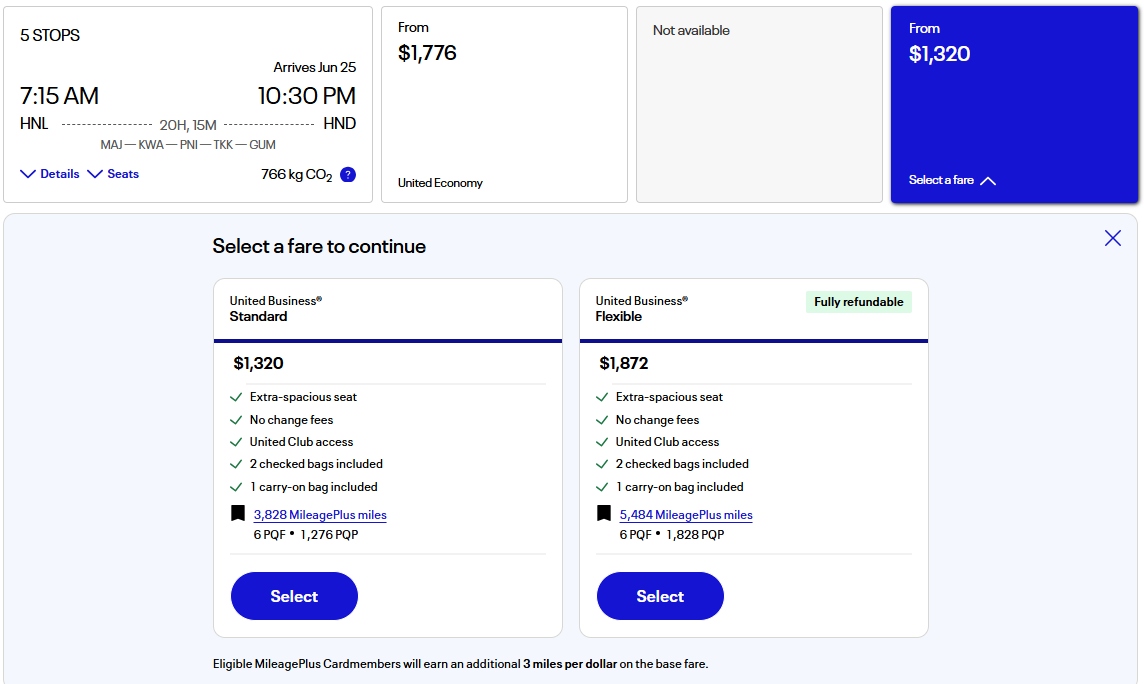Click Extra-spacious seat in the Flexible fare

(669, 397)
